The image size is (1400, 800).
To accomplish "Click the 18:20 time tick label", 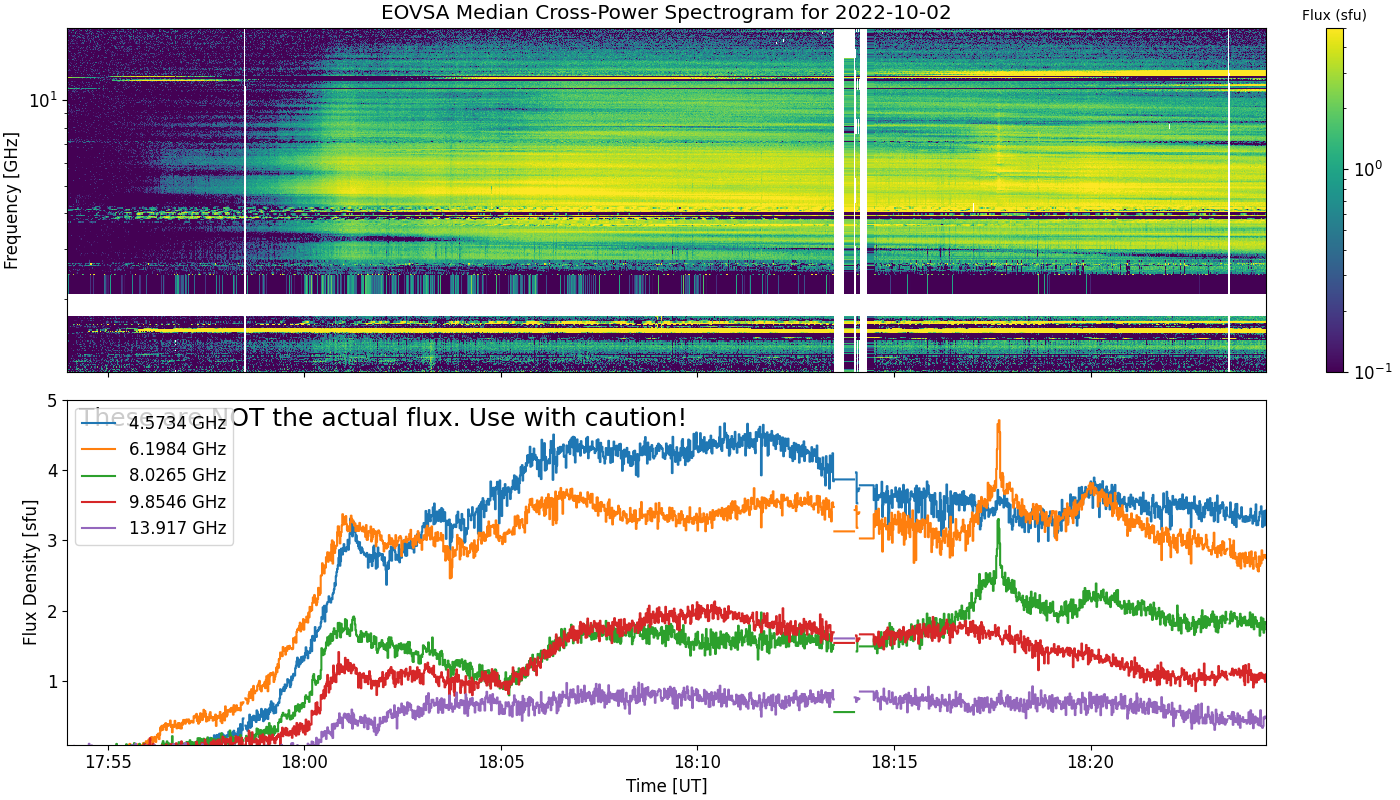I will pyautogui.click(x=1090, y=761).
